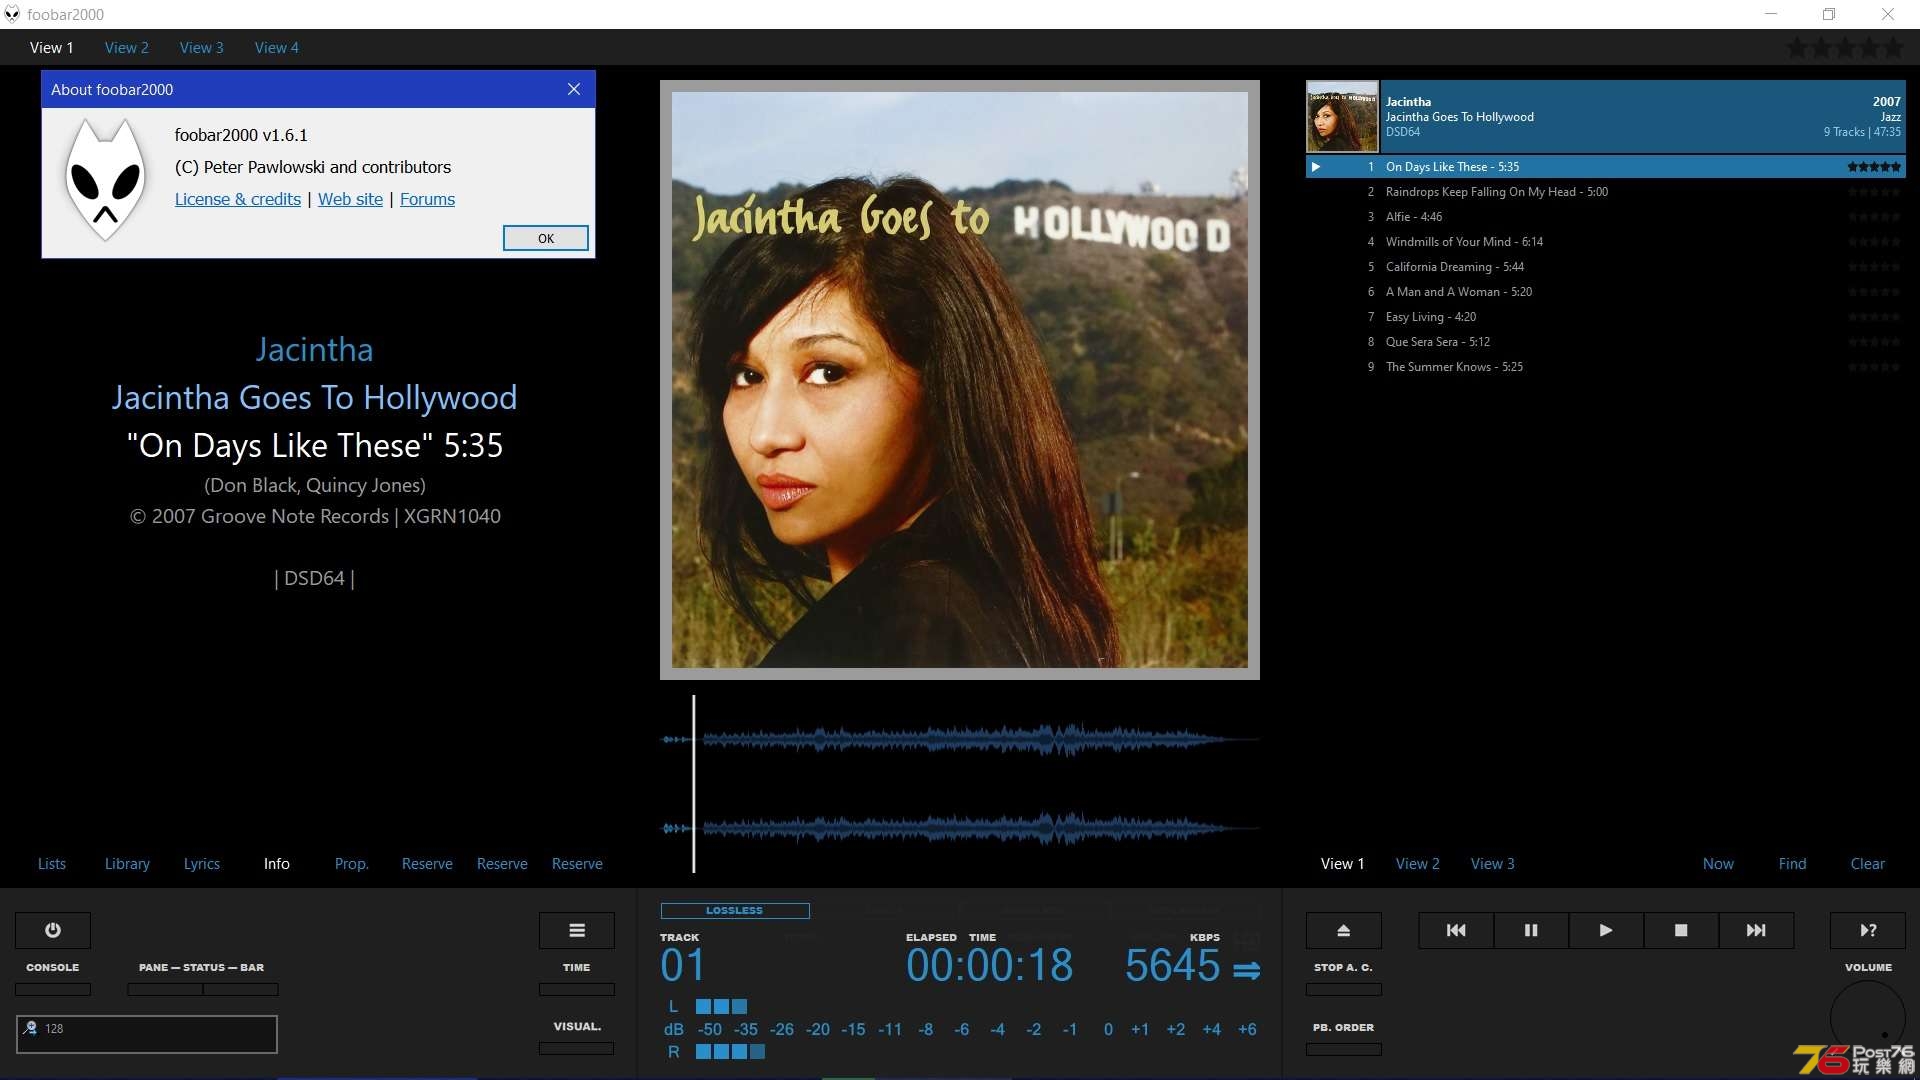Click the Find button under the playlist
The width and height of the screenshot is (1920, 1080).
[1792, 863]
